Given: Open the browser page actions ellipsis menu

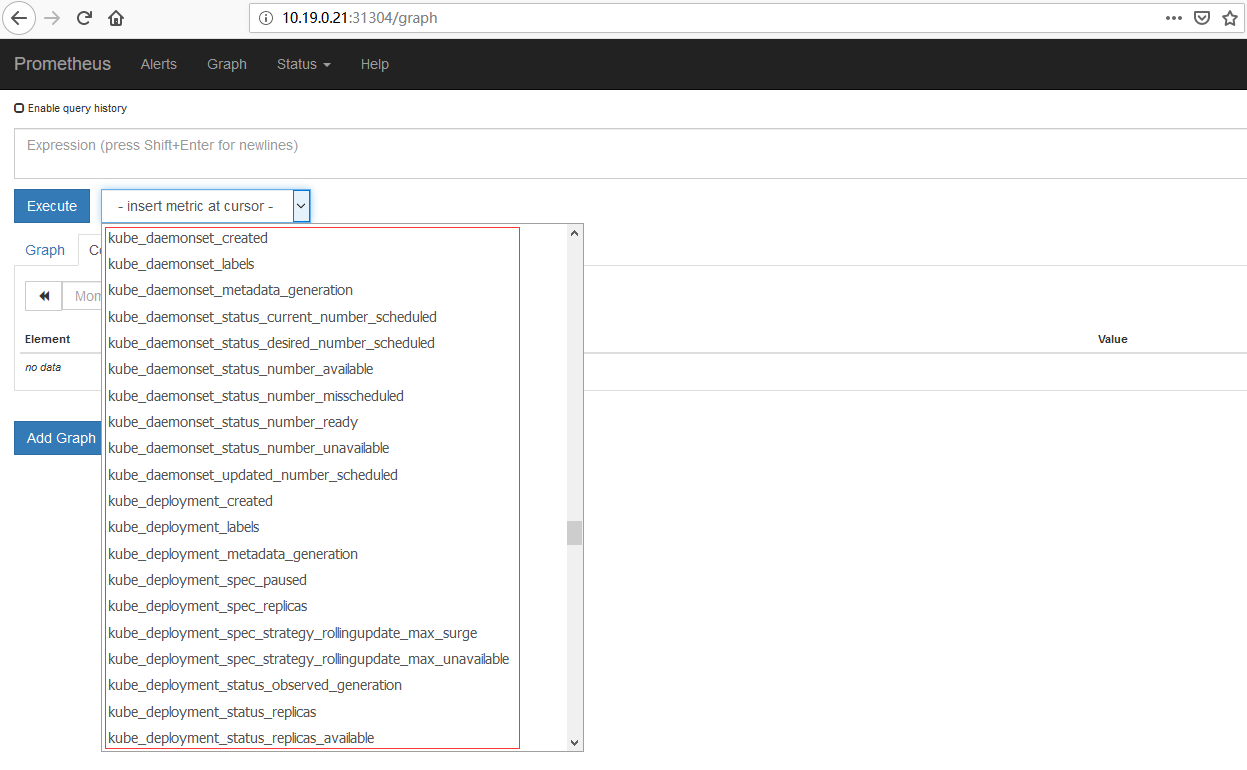Looking at the screenshot, I should point(1174,18).
